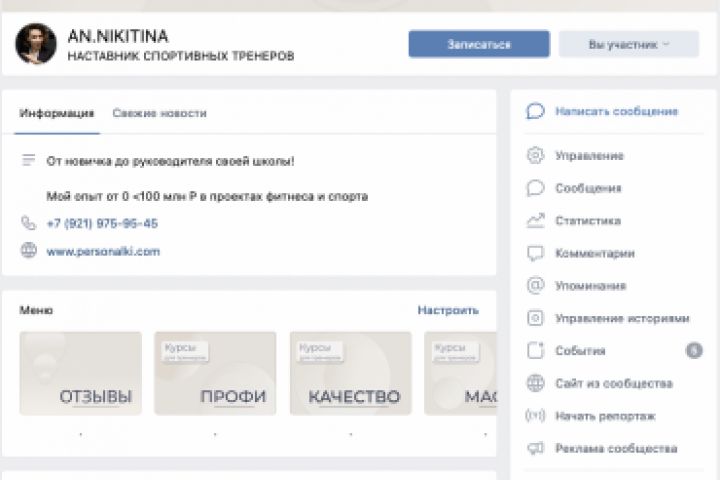Click the Записаться button
Viewport: 720px width, 480px height.
point(479,44)
